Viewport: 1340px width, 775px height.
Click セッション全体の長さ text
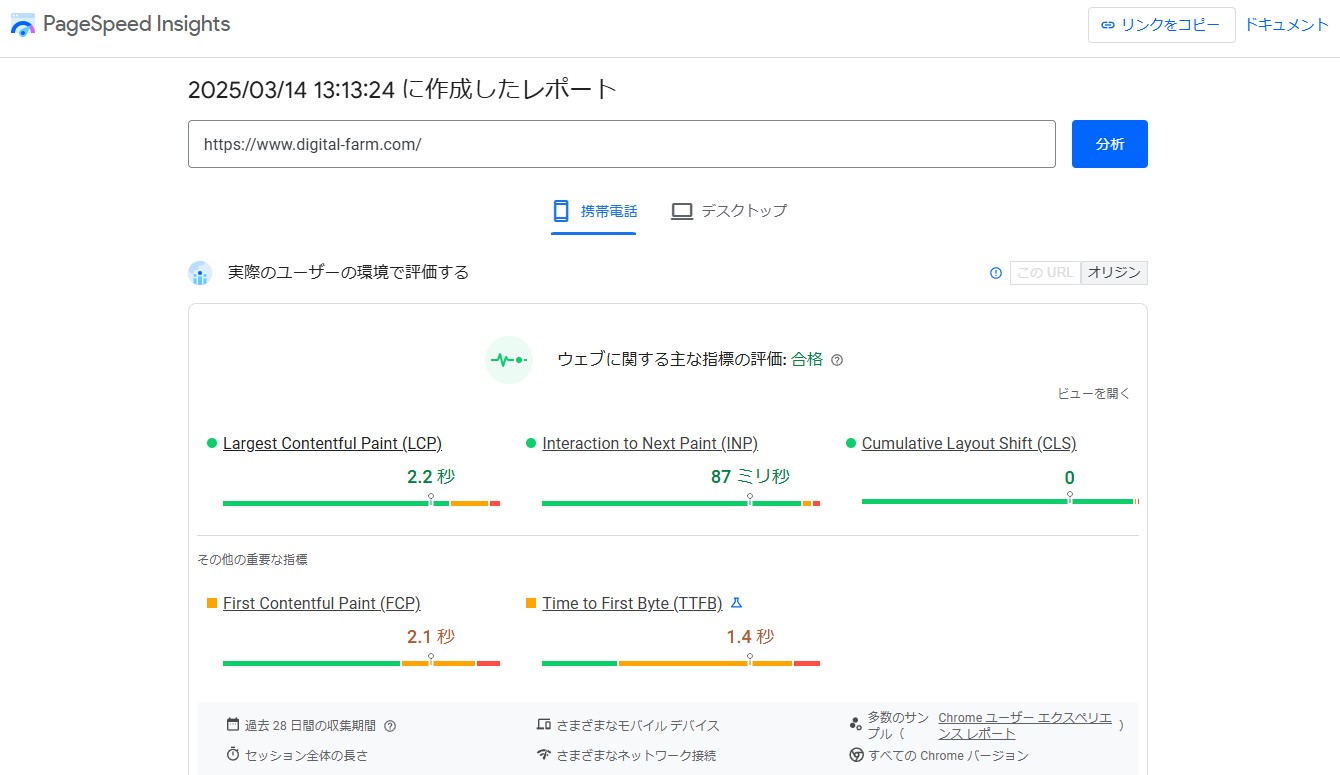pos(306,756)
